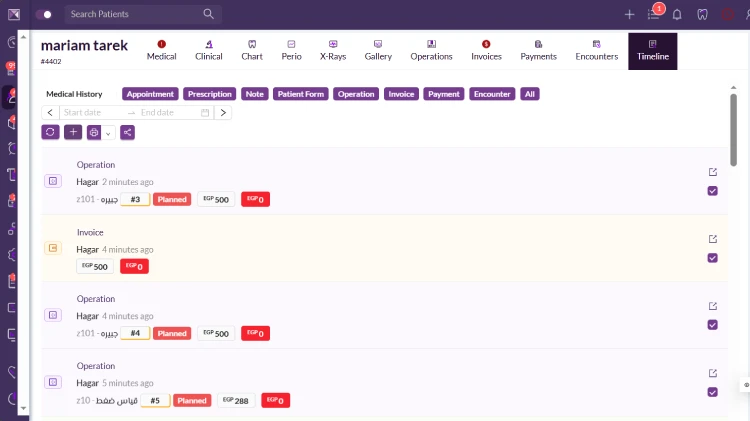Viewport: 750px width, 421px height.
Task: Click the tooth icon in the top bar
Action: (x=702, y=15)
